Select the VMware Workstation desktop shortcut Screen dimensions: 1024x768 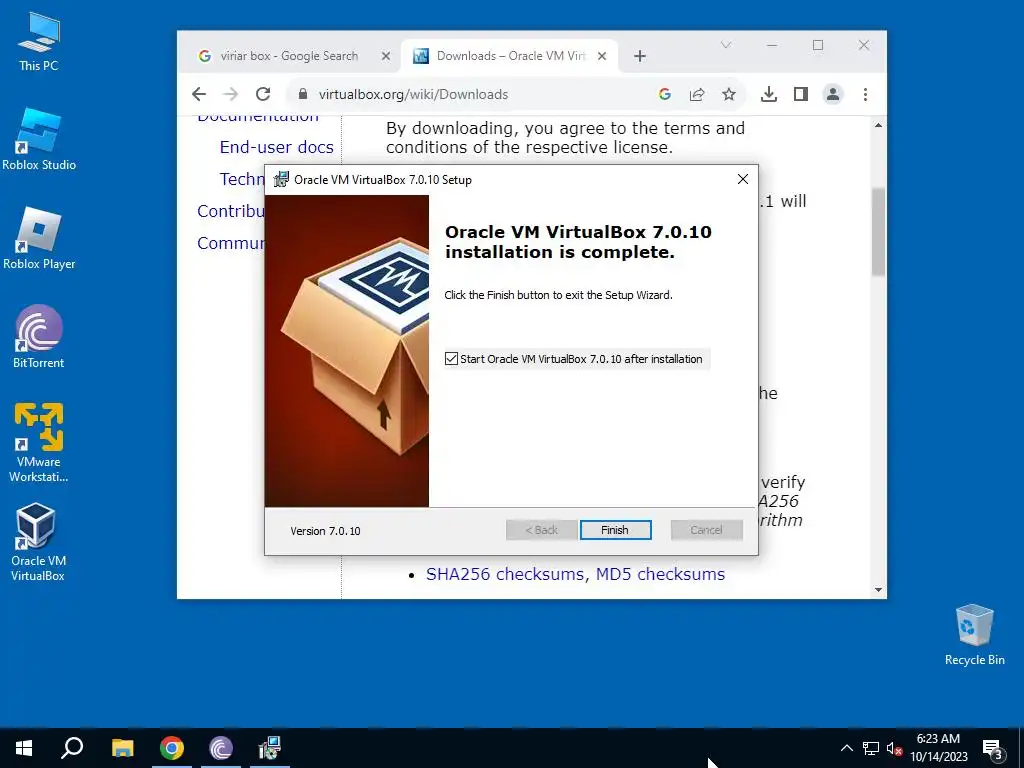coord(39,443)
